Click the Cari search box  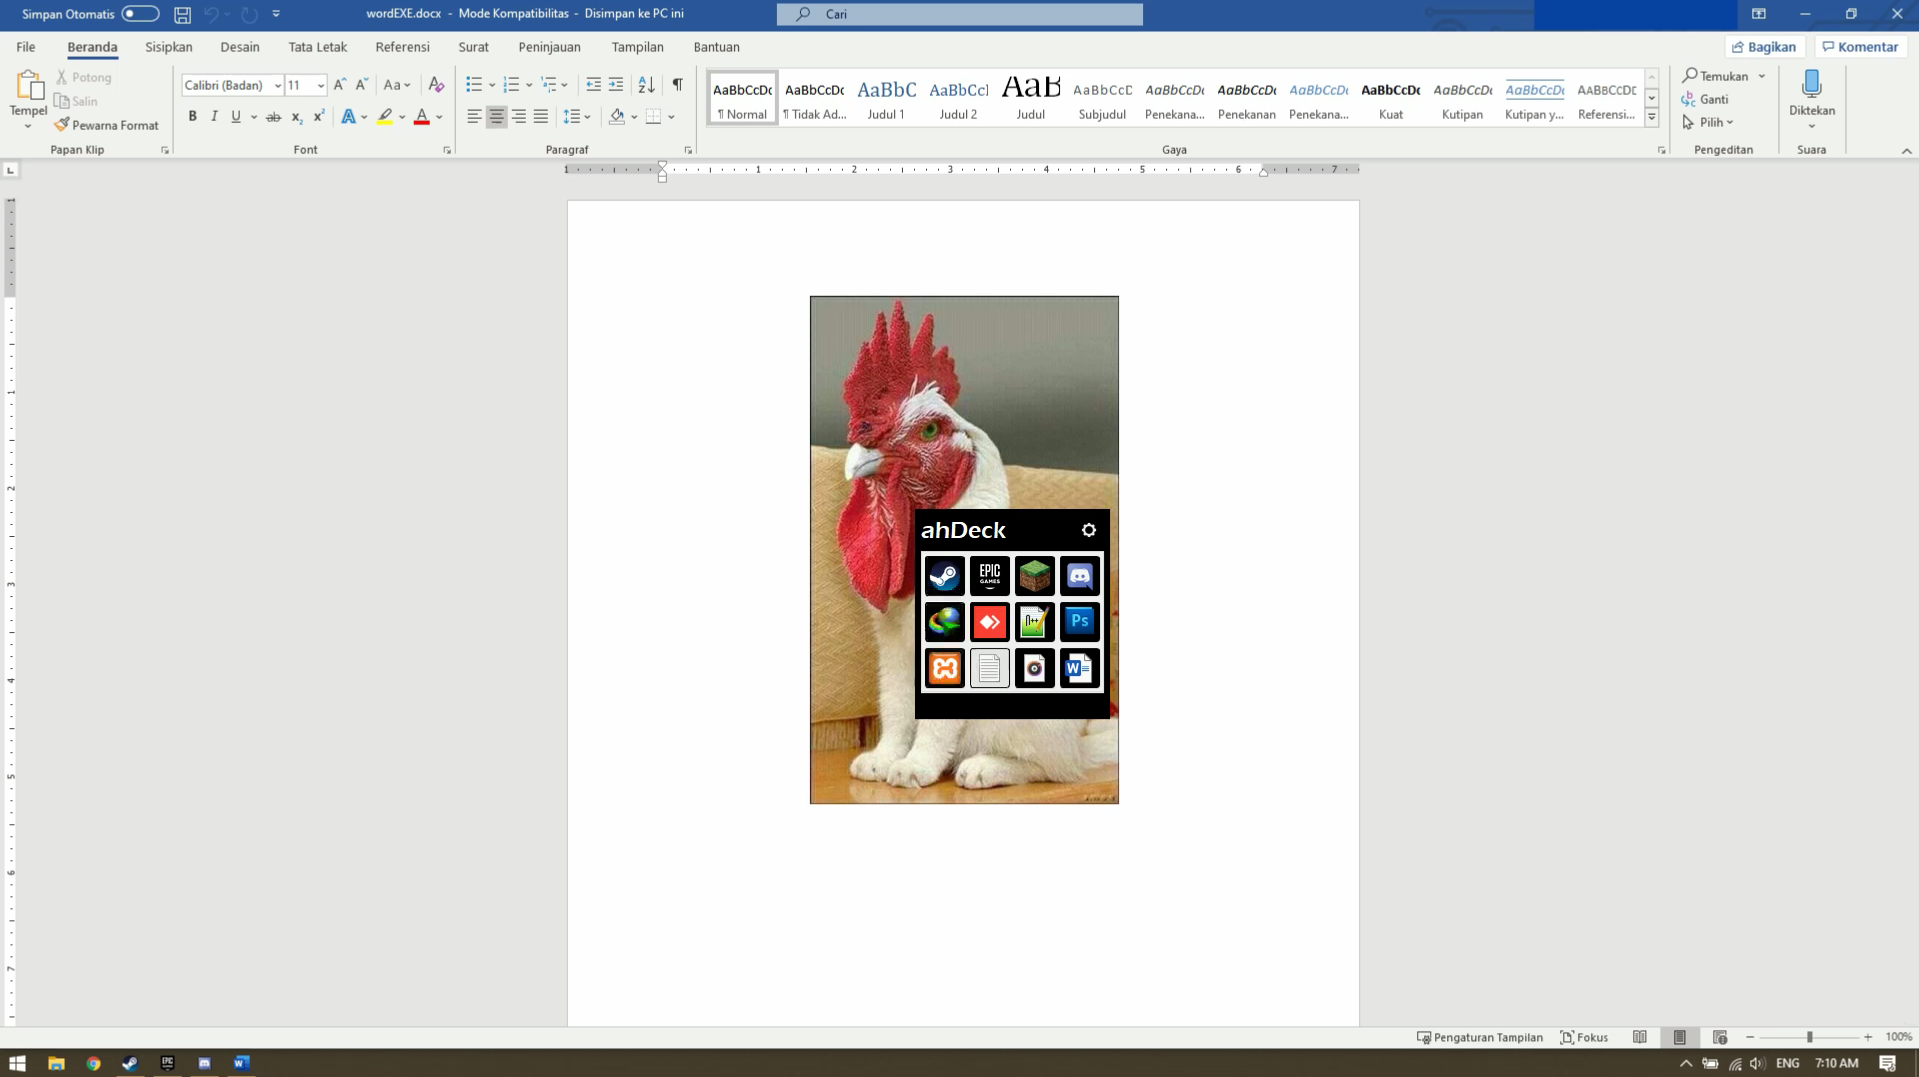(x=960, y=14)
